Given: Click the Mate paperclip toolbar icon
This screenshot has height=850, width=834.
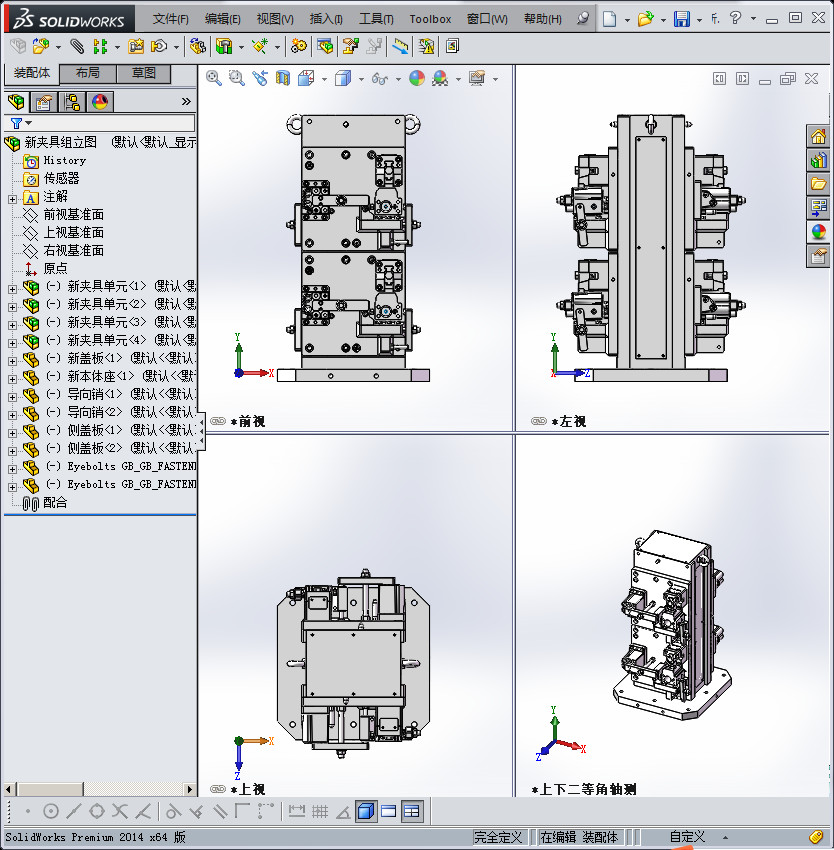Looking at the screenshot, I should [77, 47].
